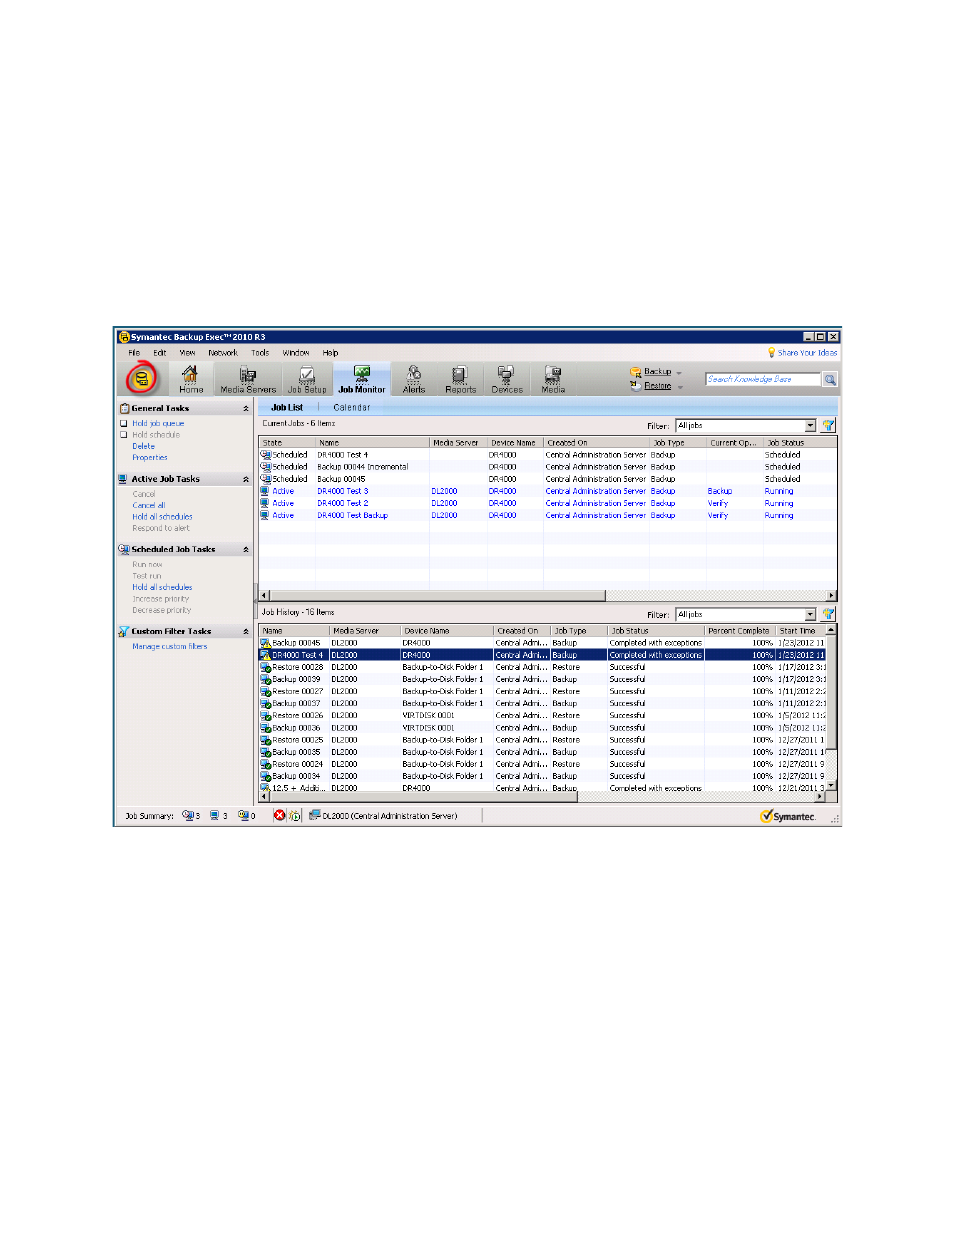Viewport: 954px width, 1235px height.
Task: Open the Media Servers view
Action: pos(247,379)
